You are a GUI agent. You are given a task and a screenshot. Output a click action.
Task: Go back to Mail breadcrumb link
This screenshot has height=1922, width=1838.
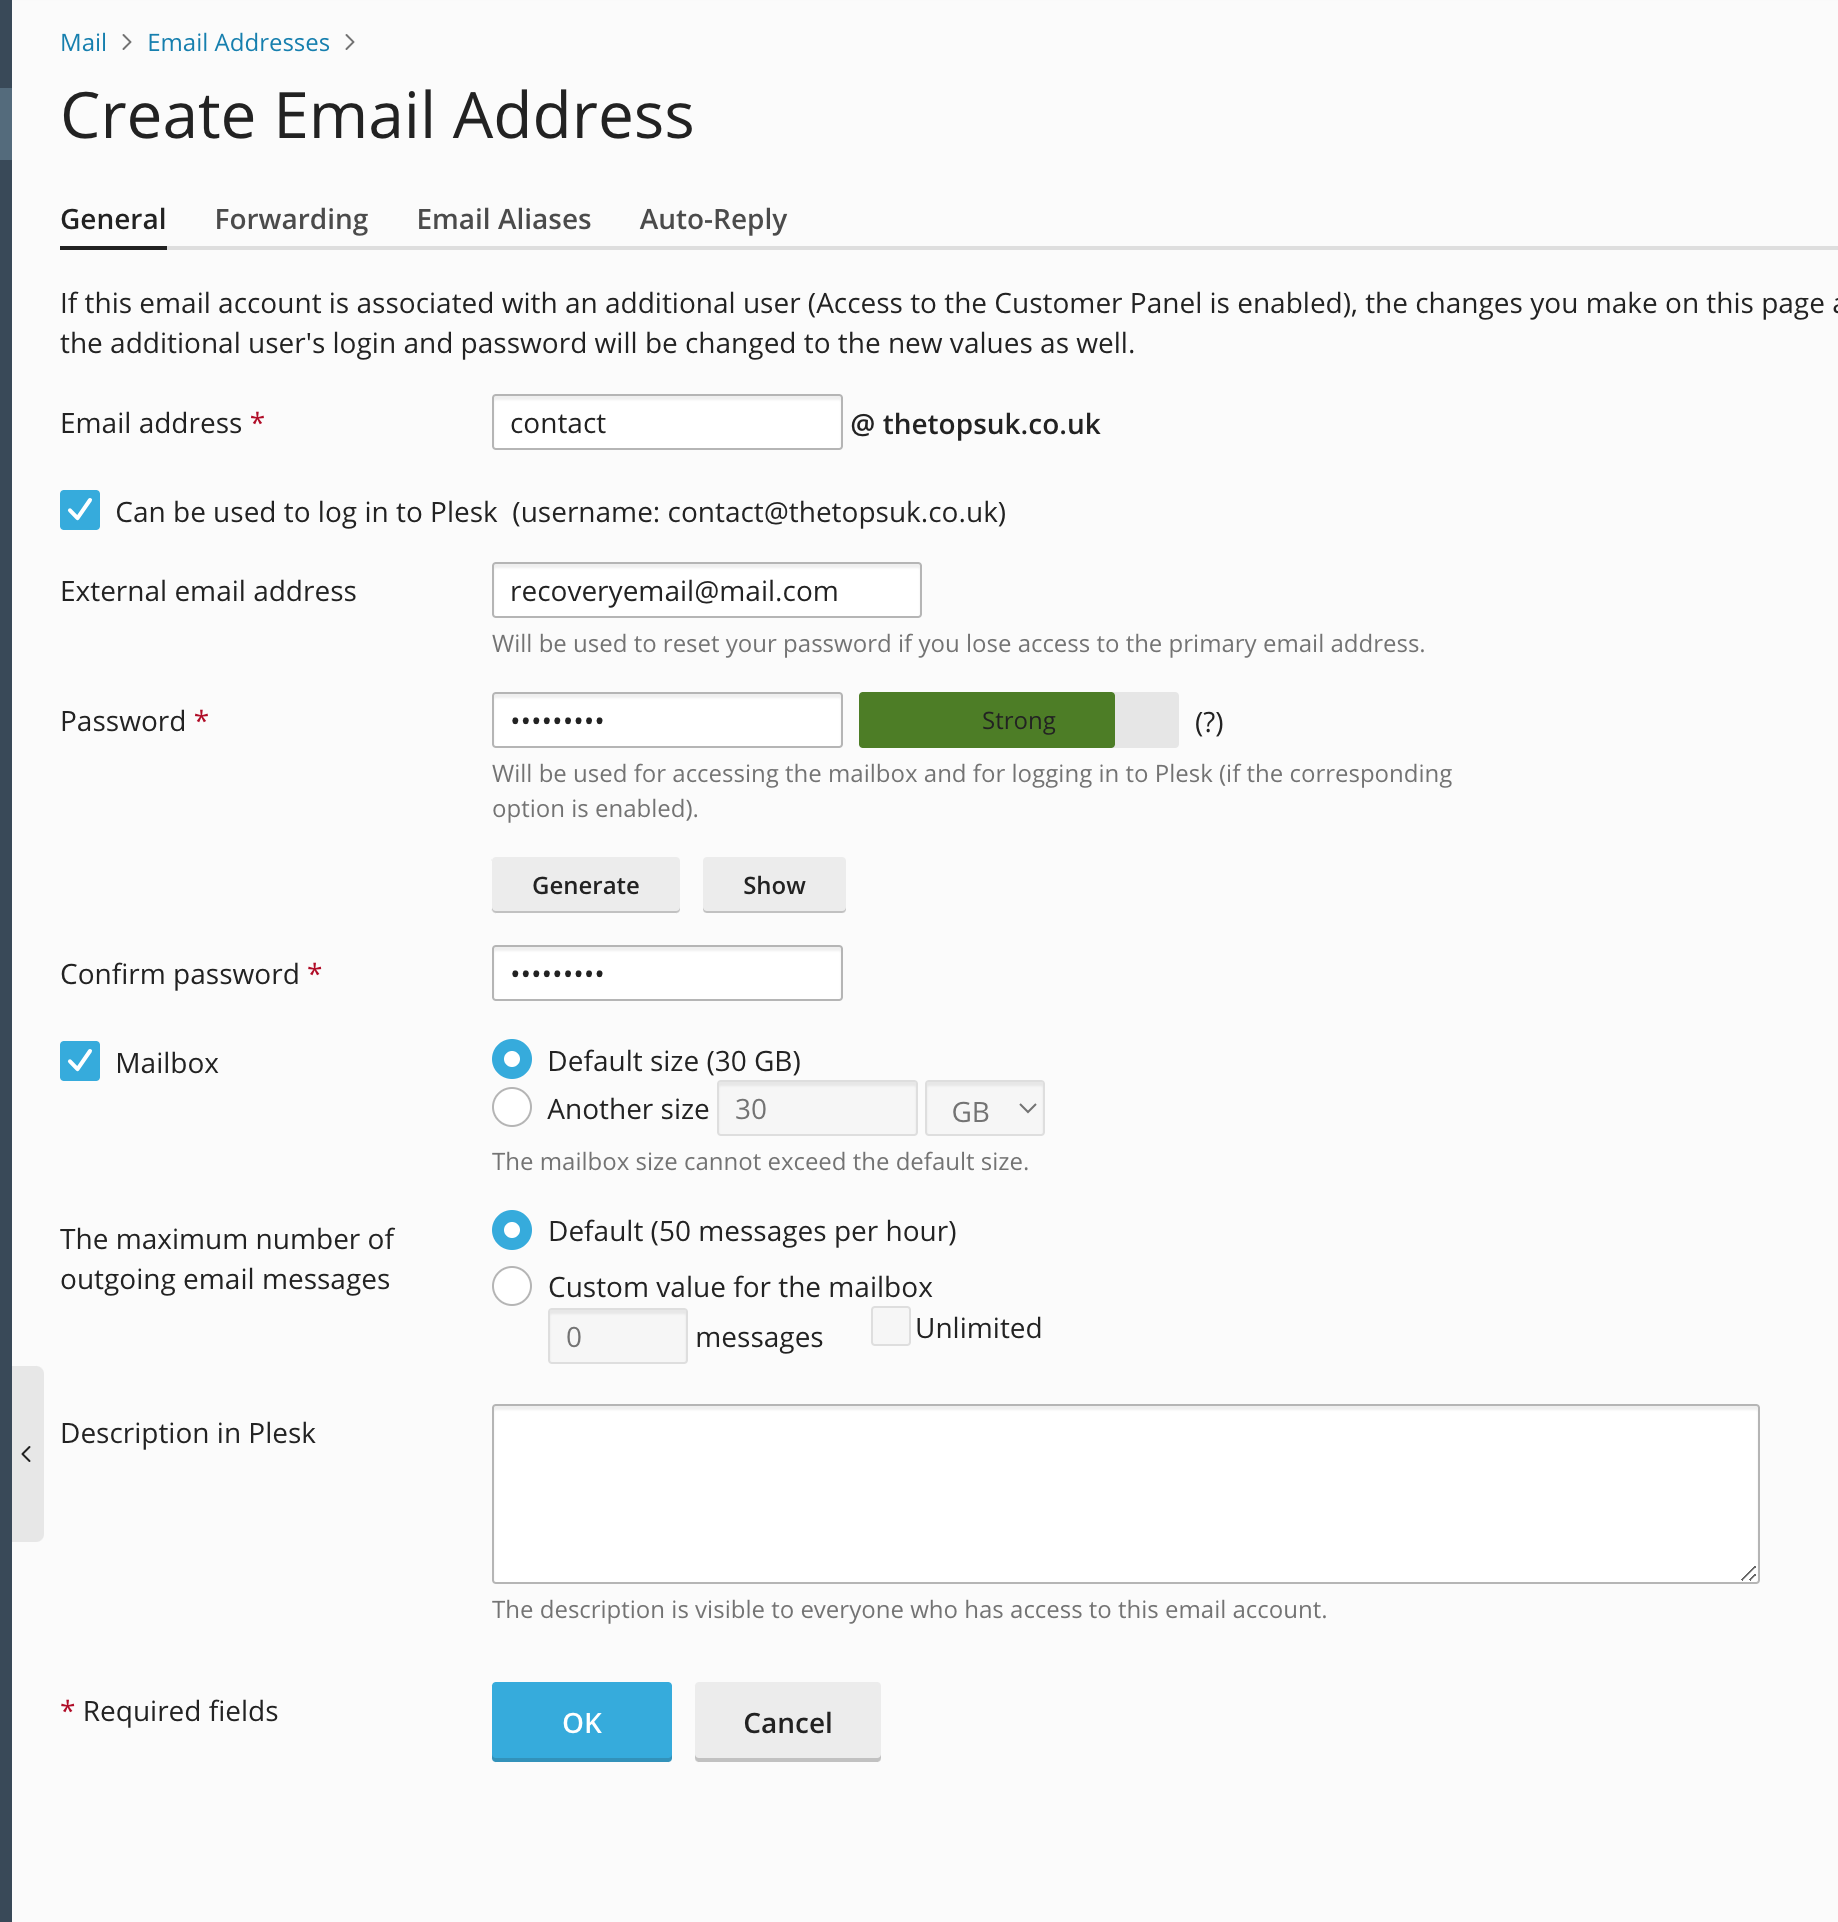pos(83,42)
